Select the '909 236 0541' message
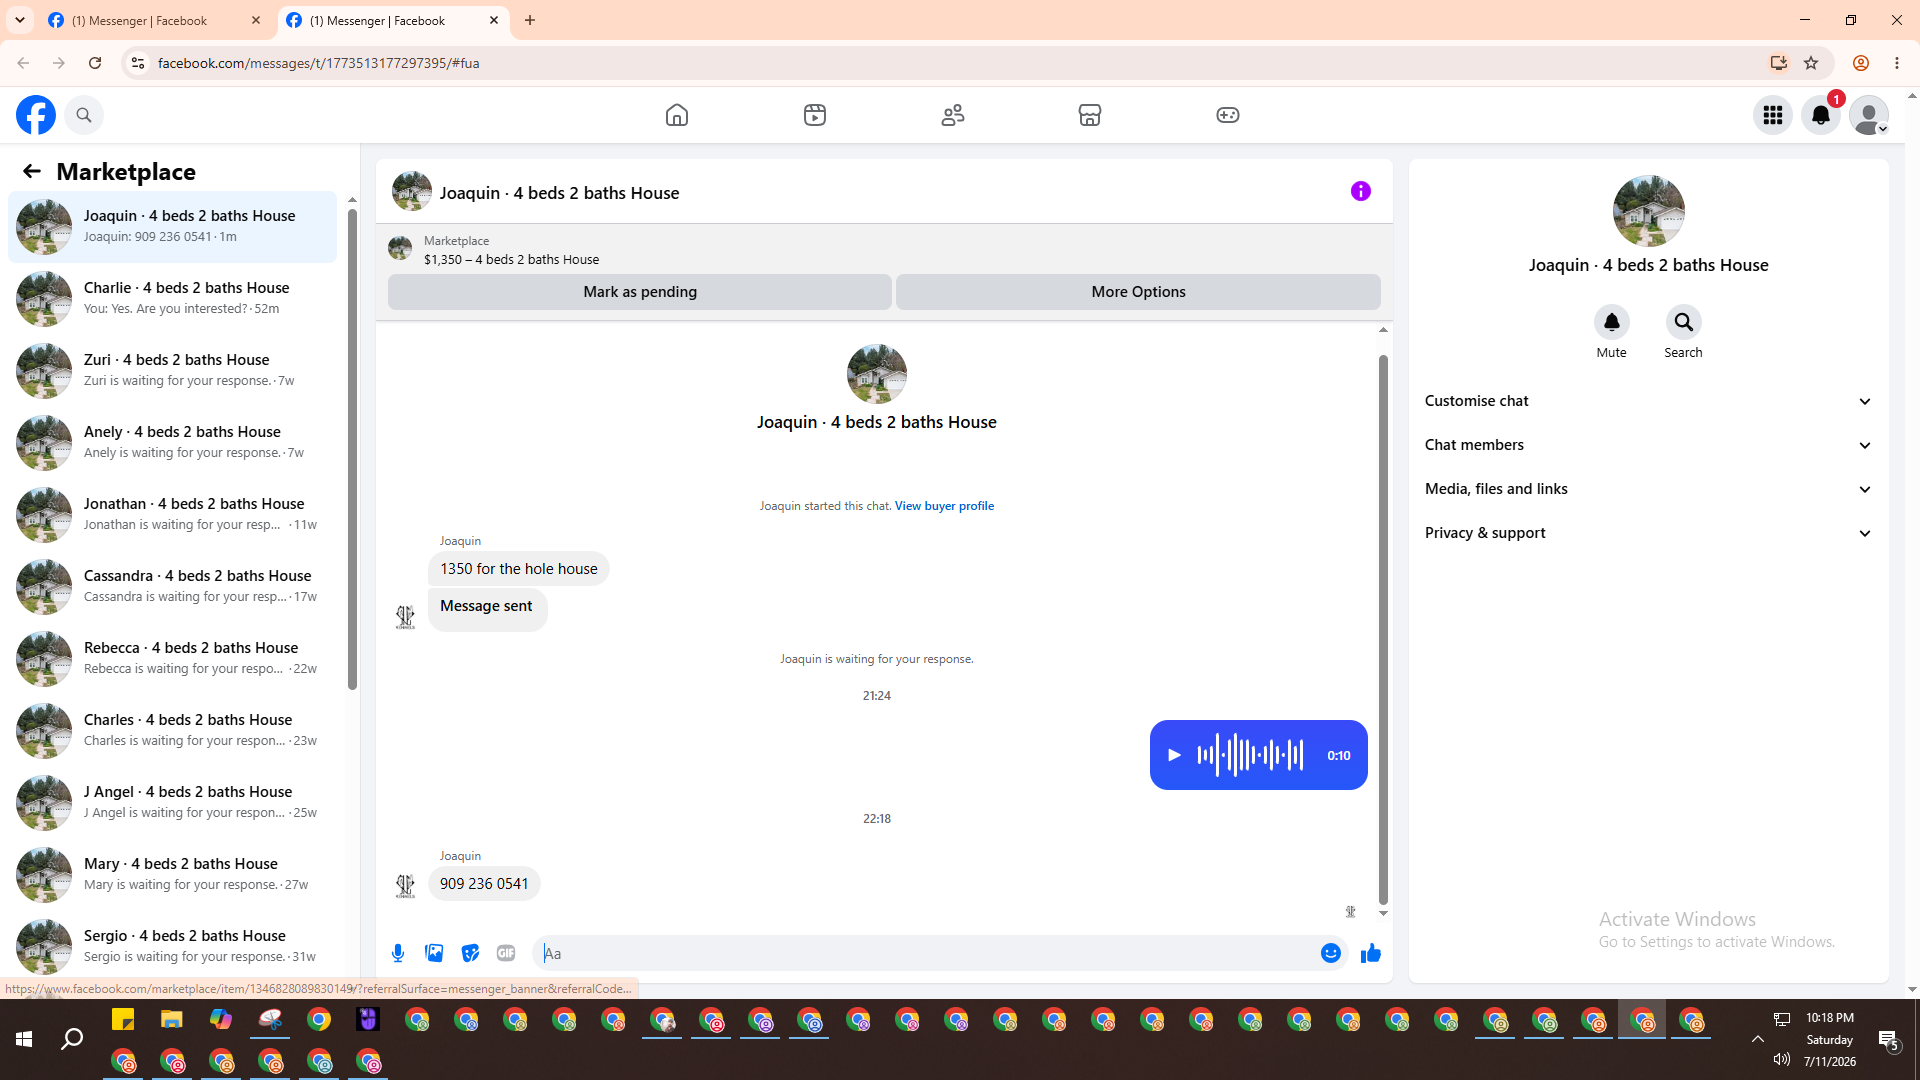The width and height of the screenshot is (1920, 1080). [484, 884]
